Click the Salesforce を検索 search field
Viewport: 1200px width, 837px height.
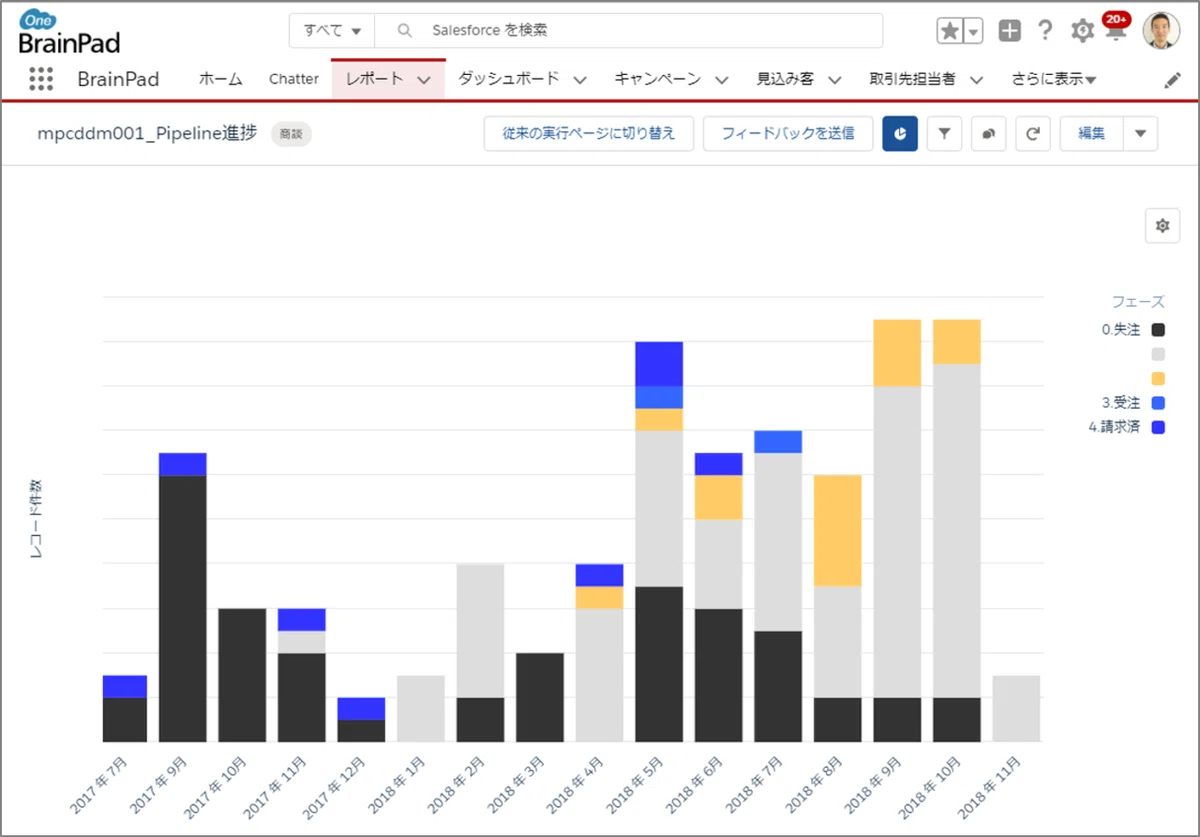click(629, 31)
